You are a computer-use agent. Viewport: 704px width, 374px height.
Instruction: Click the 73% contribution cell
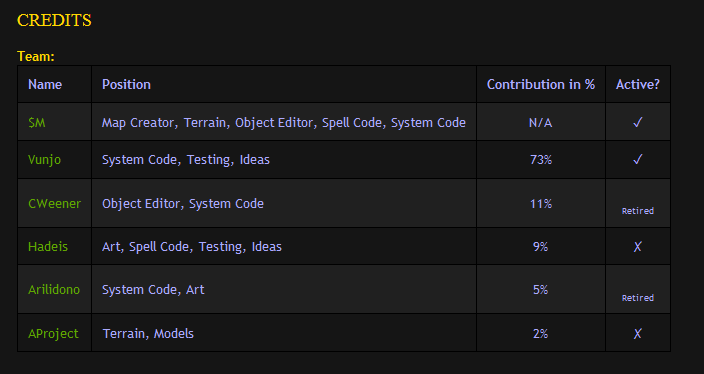(541, 160)
